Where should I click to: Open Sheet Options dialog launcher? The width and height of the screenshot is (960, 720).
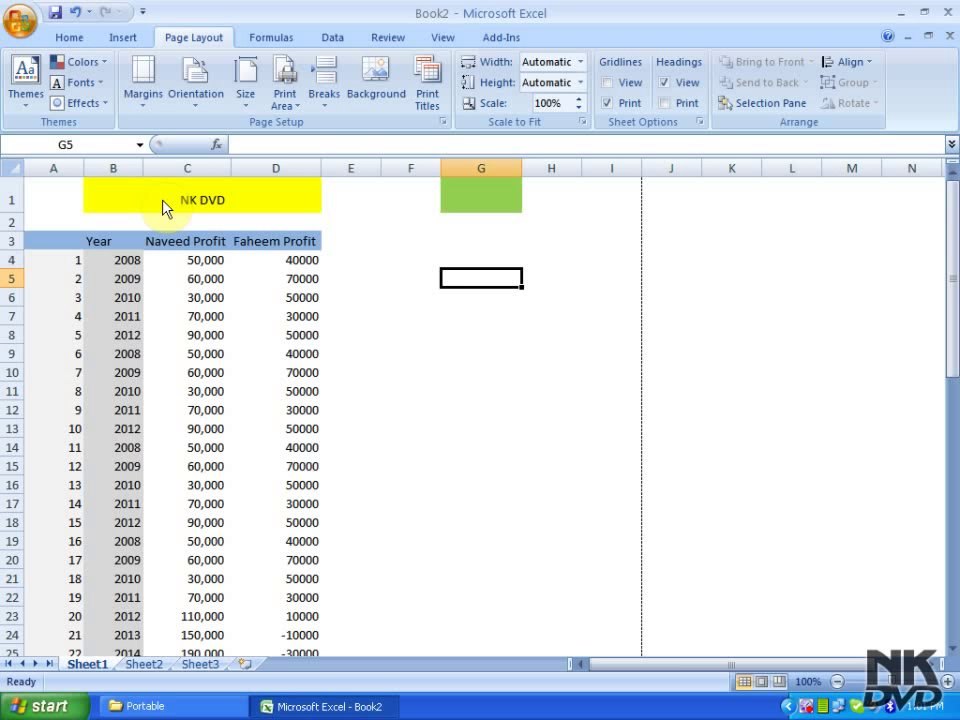pos(700,122)
